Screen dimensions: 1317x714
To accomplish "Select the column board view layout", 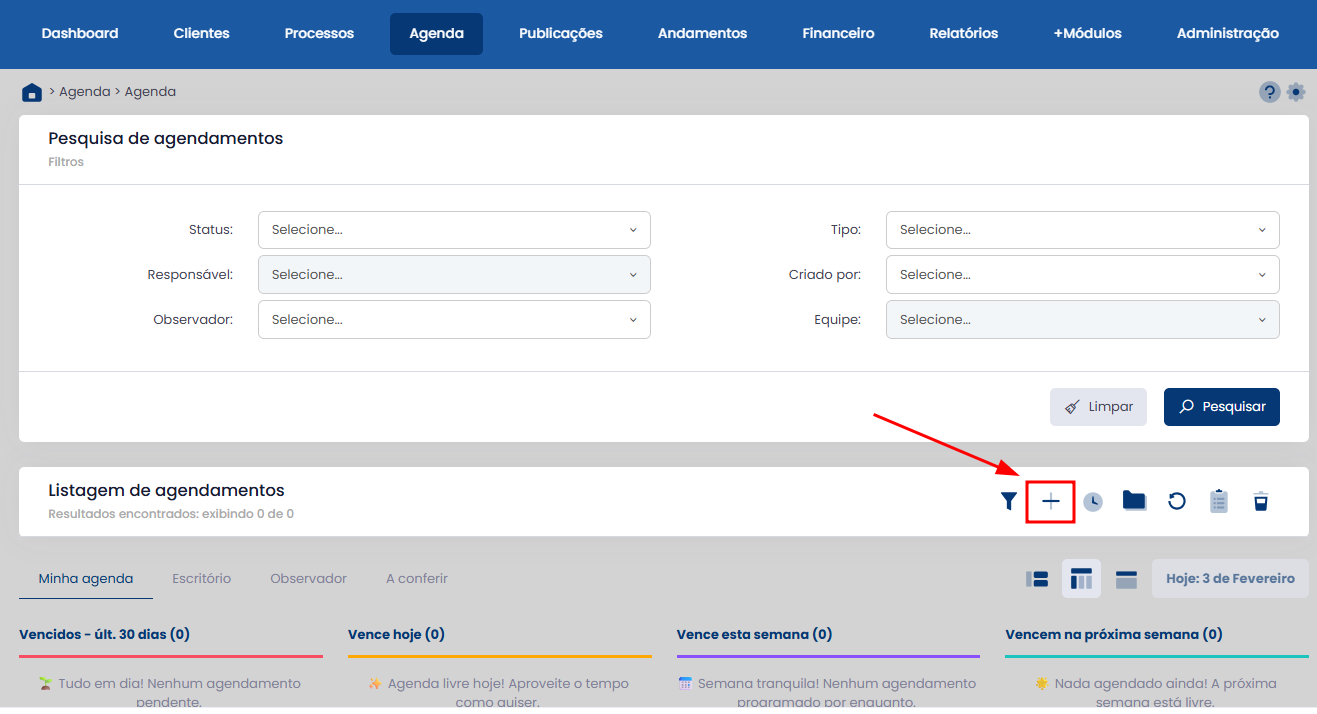I will 1081,579.
